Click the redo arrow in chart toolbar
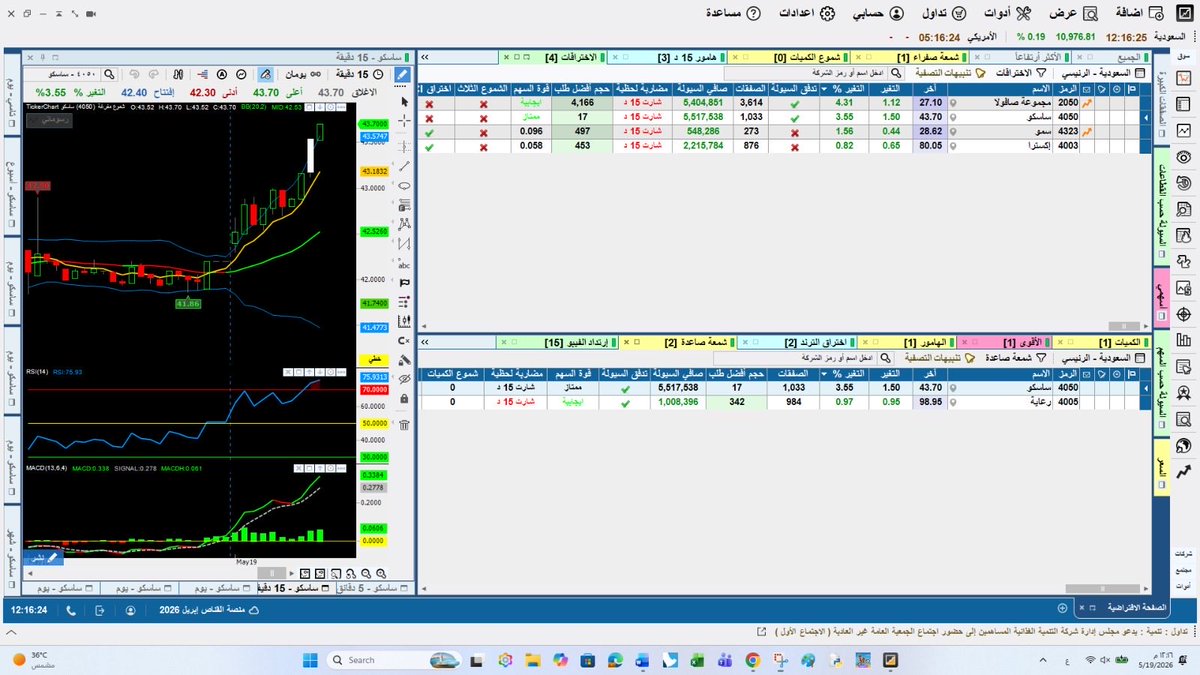Image resolution: width=1200 pixels, height=675 pixels. pyautogui.click(x=153, y=74)
